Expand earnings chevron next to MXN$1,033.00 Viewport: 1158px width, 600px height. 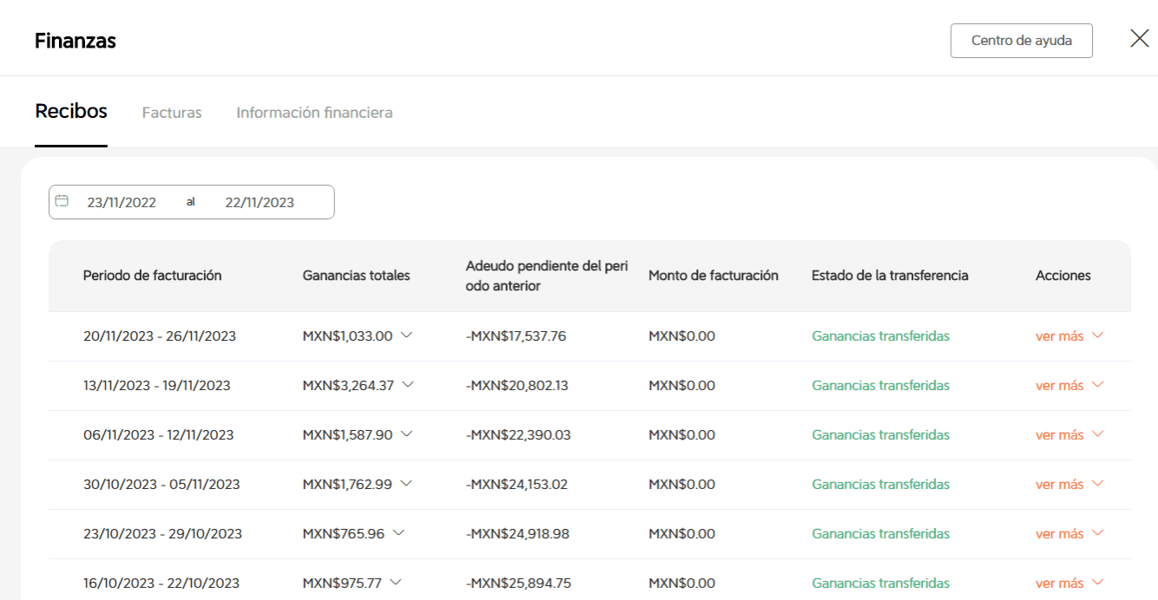click(x=406, y=336)
